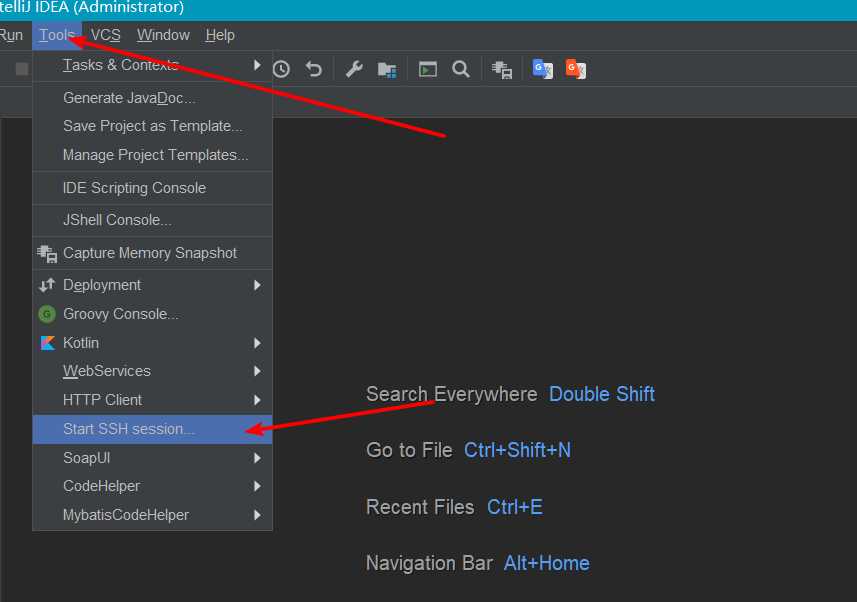Select Manage Project Templates entry
The height and width of the screenshot is (602, 857).
152,155
